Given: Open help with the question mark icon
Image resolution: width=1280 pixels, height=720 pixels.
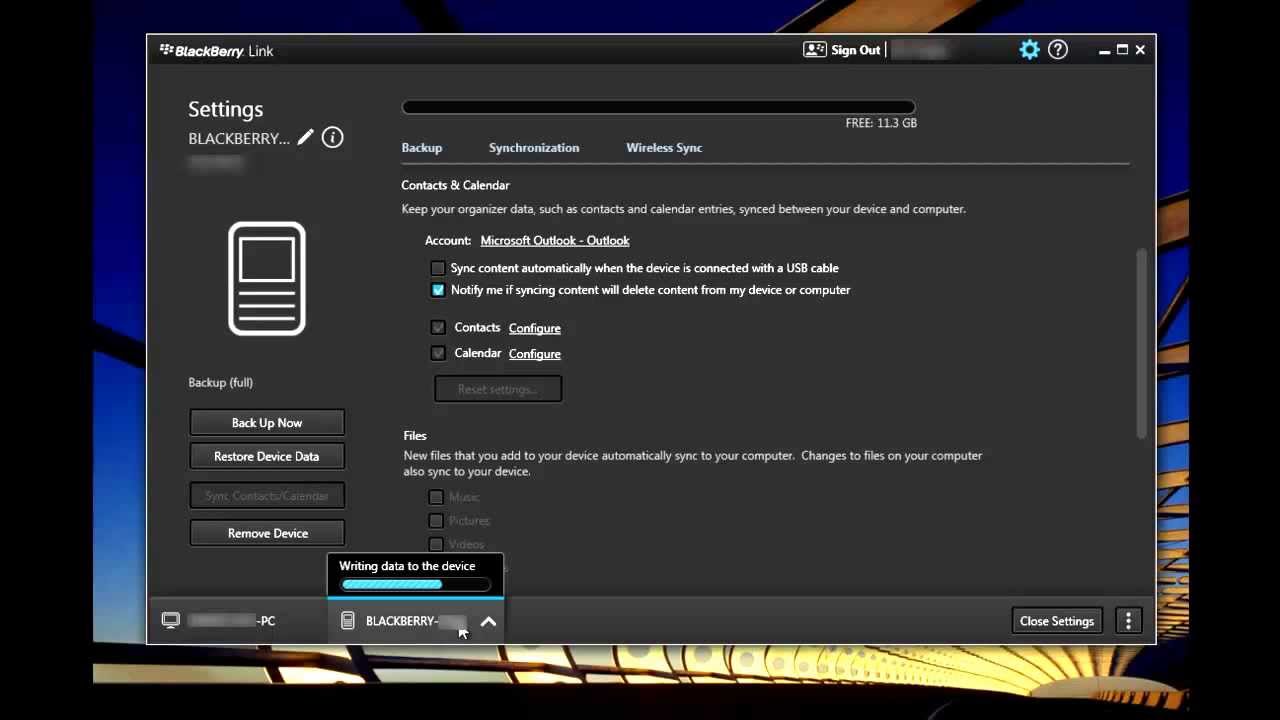Looking at the screenshot, I should (1058, 50).
